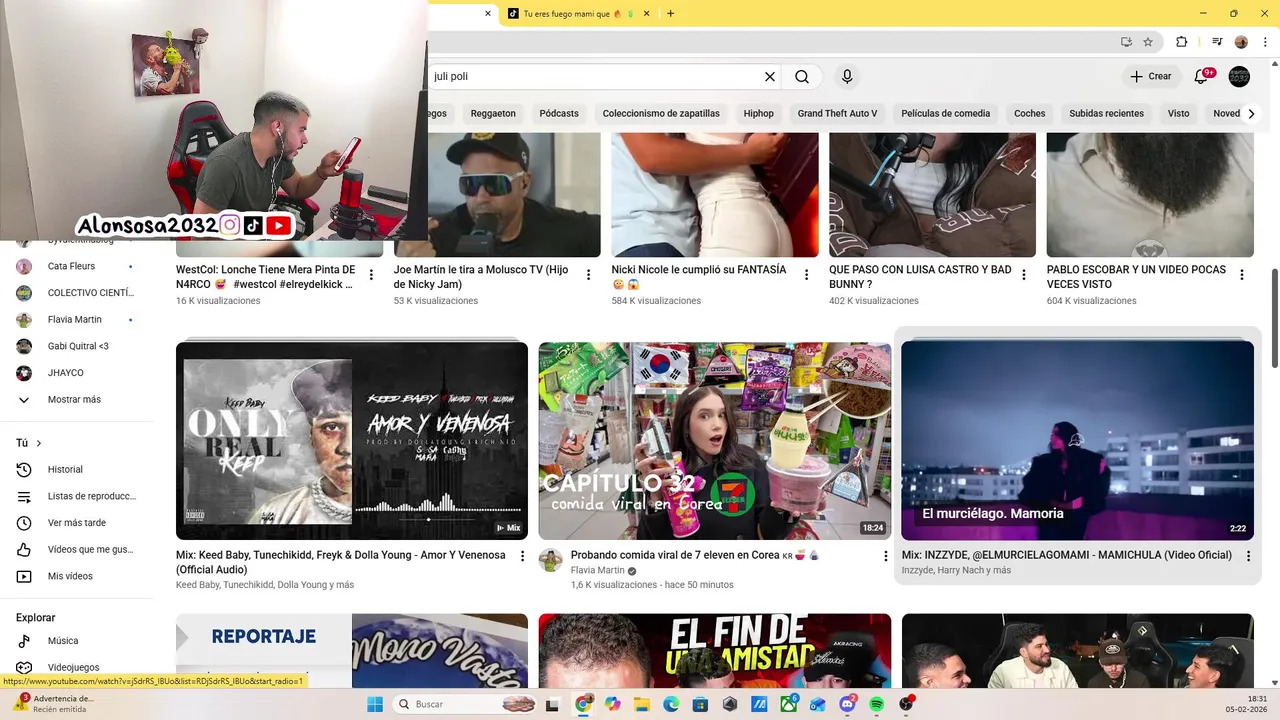The height and width of the screenshot is (720, 1280).
Task: Open File Explorer from taskbar
Action: click(x=642, y=704)
